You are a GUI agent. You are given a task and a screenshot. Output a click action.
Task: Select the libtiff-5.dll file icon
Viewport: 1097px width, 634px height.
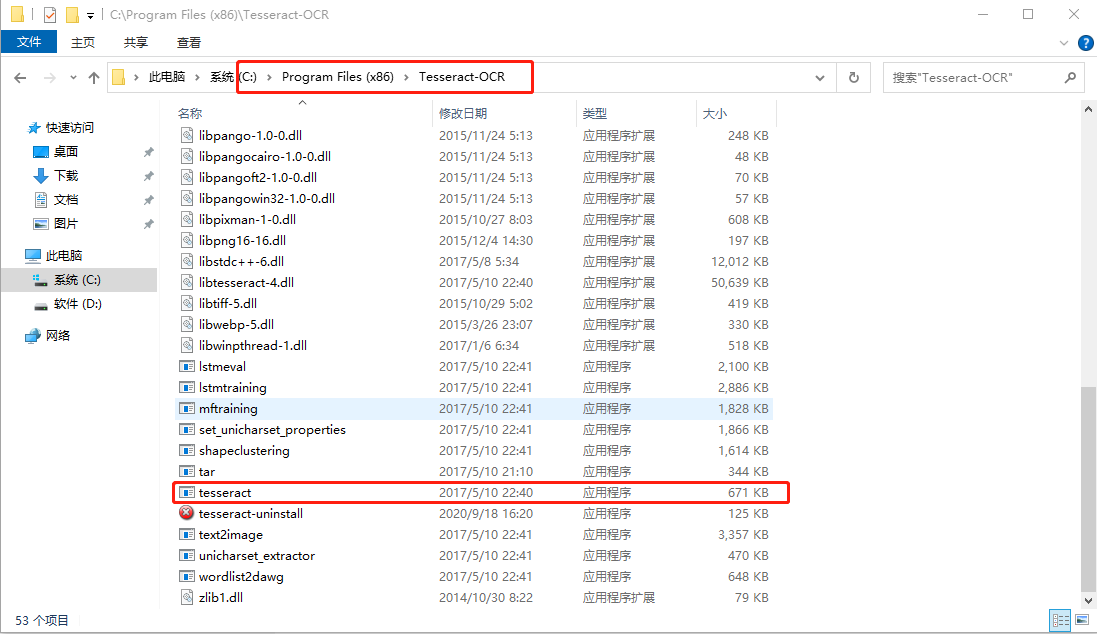[x=187, y=303]
